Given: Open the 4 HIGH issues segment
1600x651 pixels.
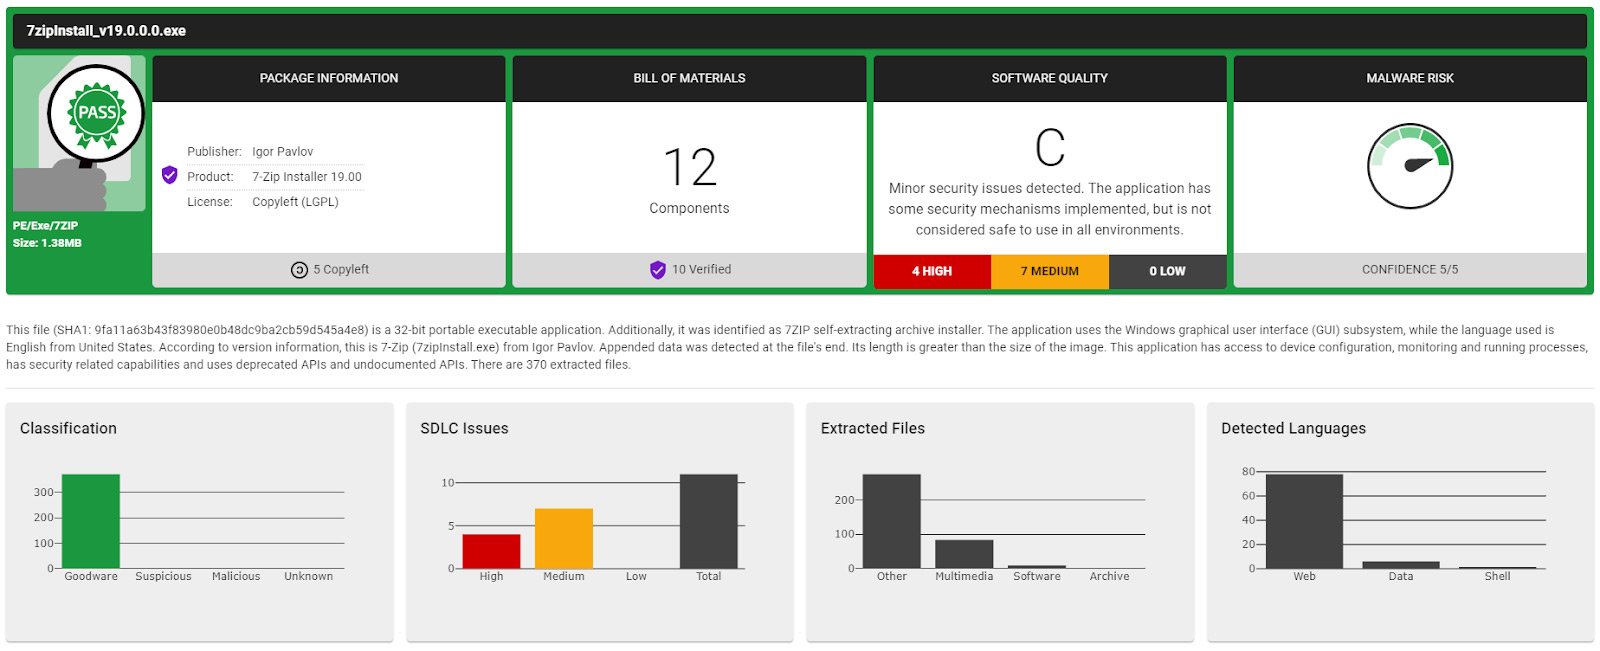Looking at the screenshot, I should pos(932,271).
